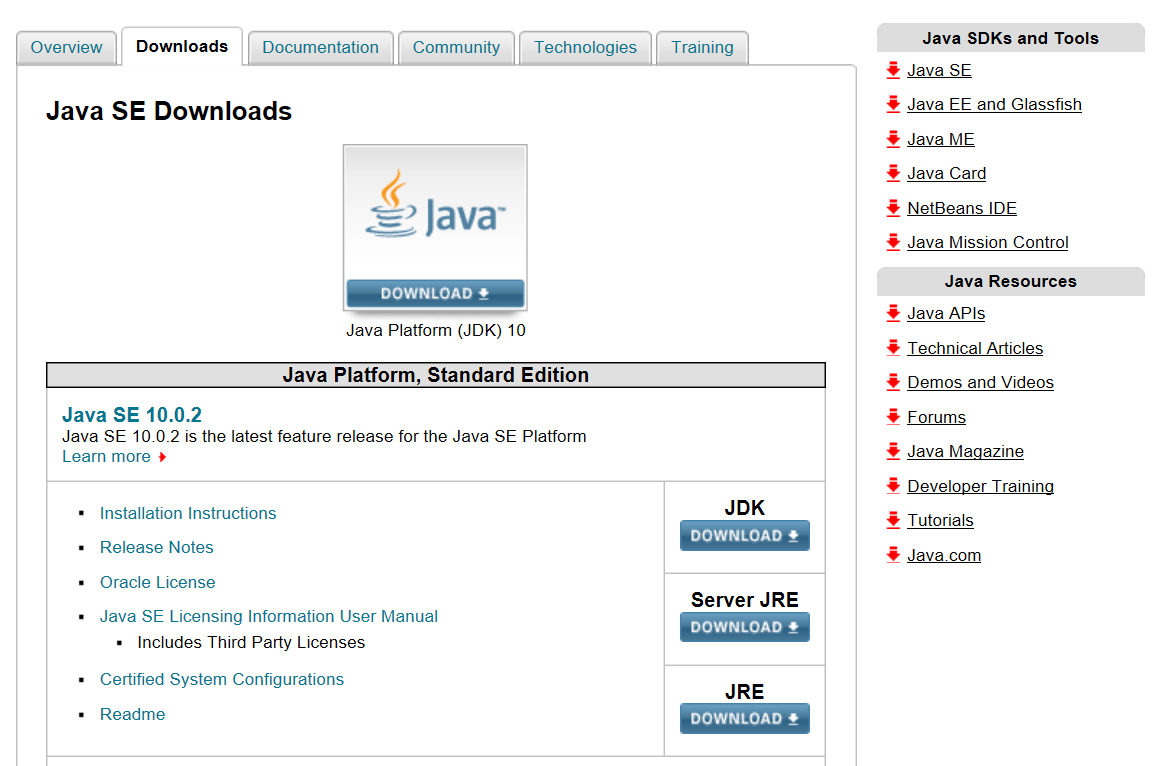The width and height of the screenshot is (1171, 766).
Task: Go to the Technologies tab
Action: (x=586, y=48)
